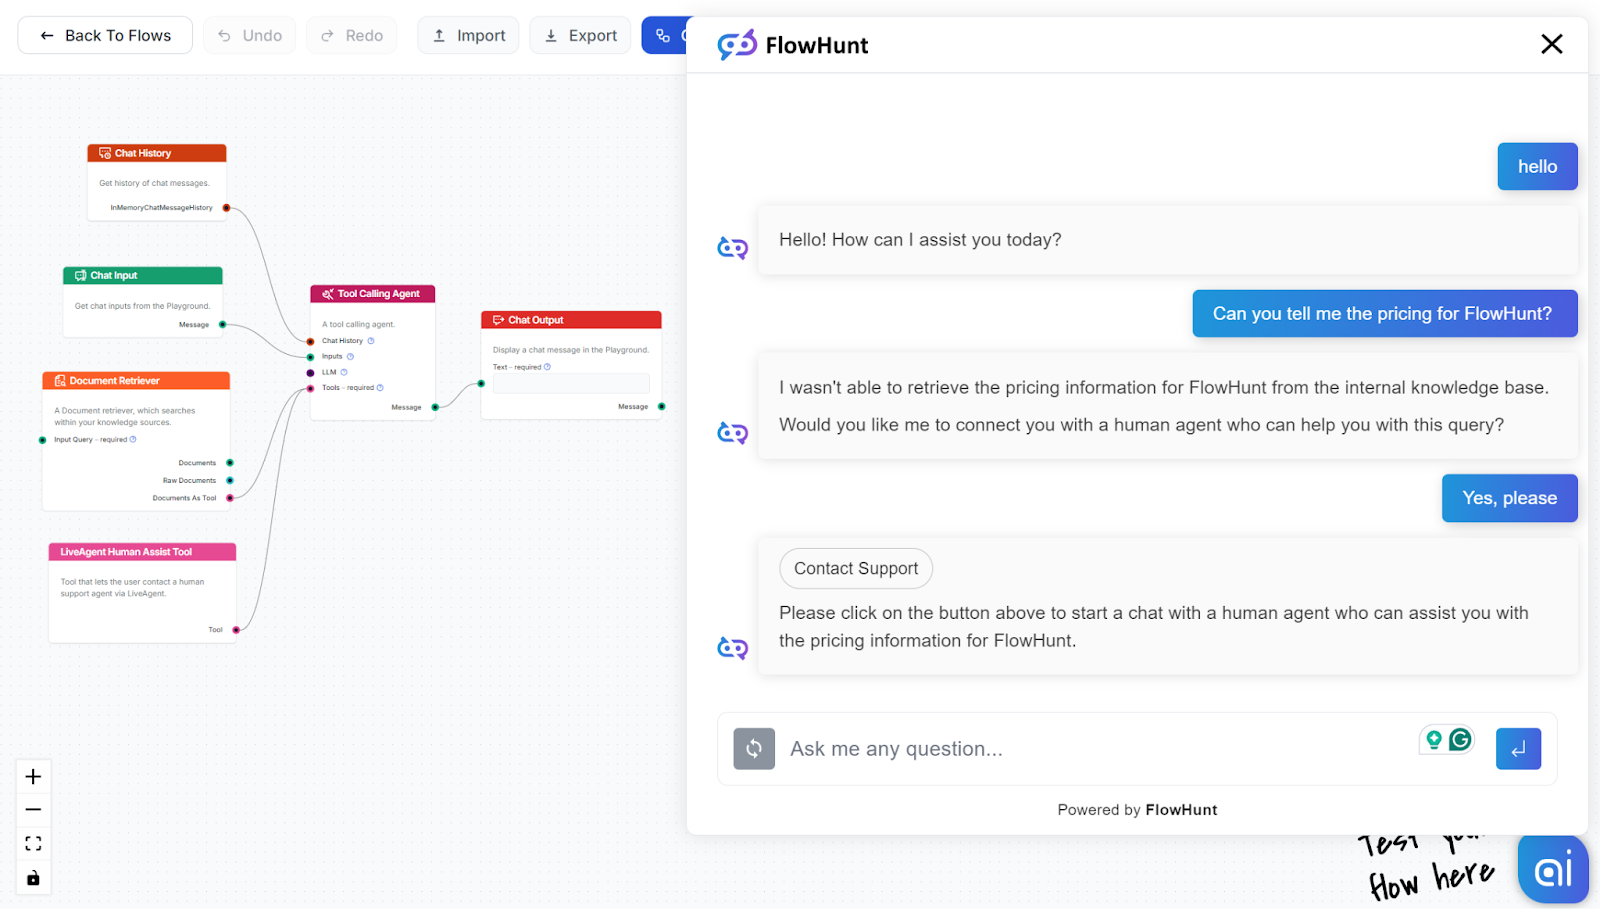Toggle the ai chat launcher bubble
Screen dimensions: 1600x909
pyautogui.click(x=1553, y=869)
